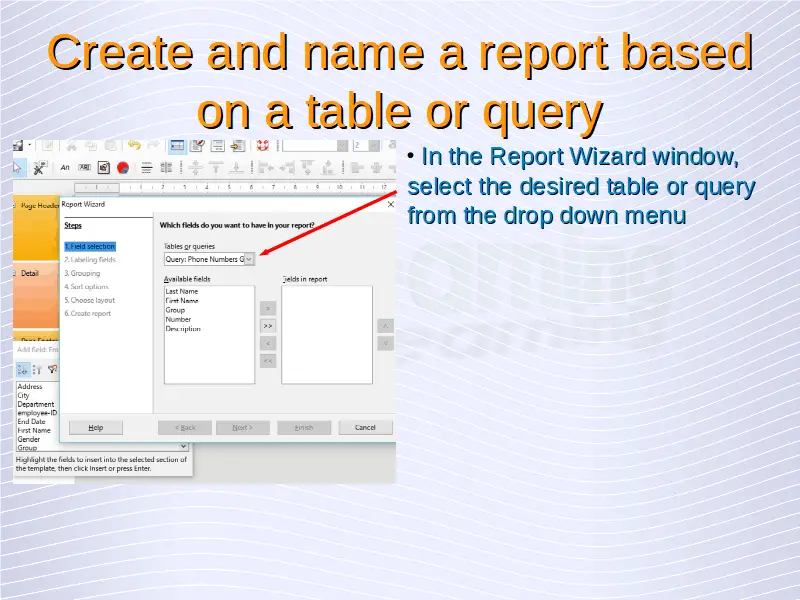The image size is (800, 600).
Task: Close the Report Wizard dialog
Action: [x=391, y=204]
